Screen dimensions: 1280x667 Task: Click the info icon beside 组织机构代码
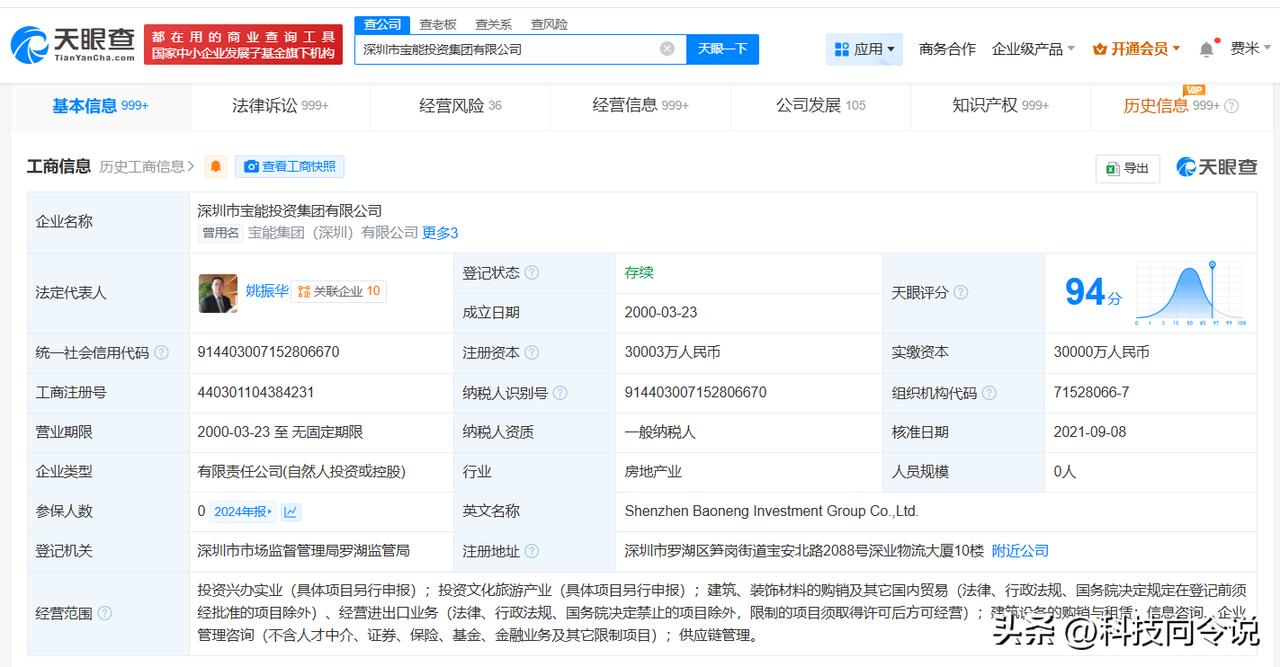tap(989, 393)
